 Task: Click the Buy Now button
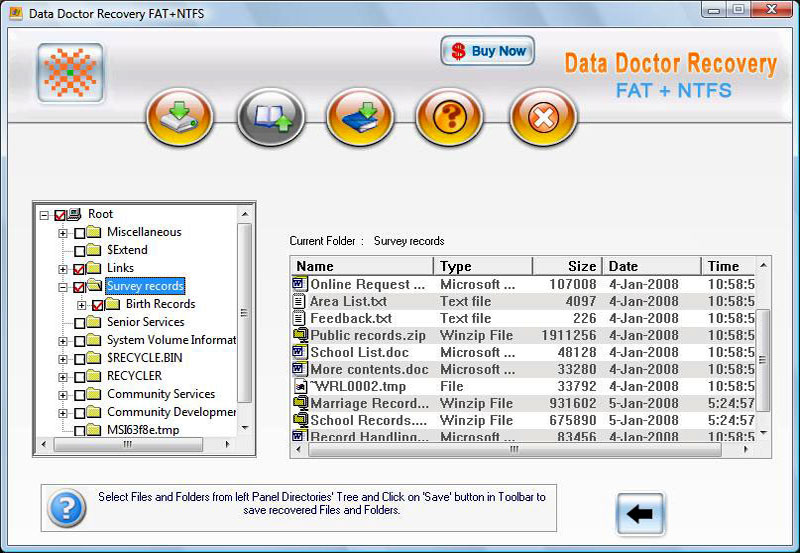click(488, 51)
